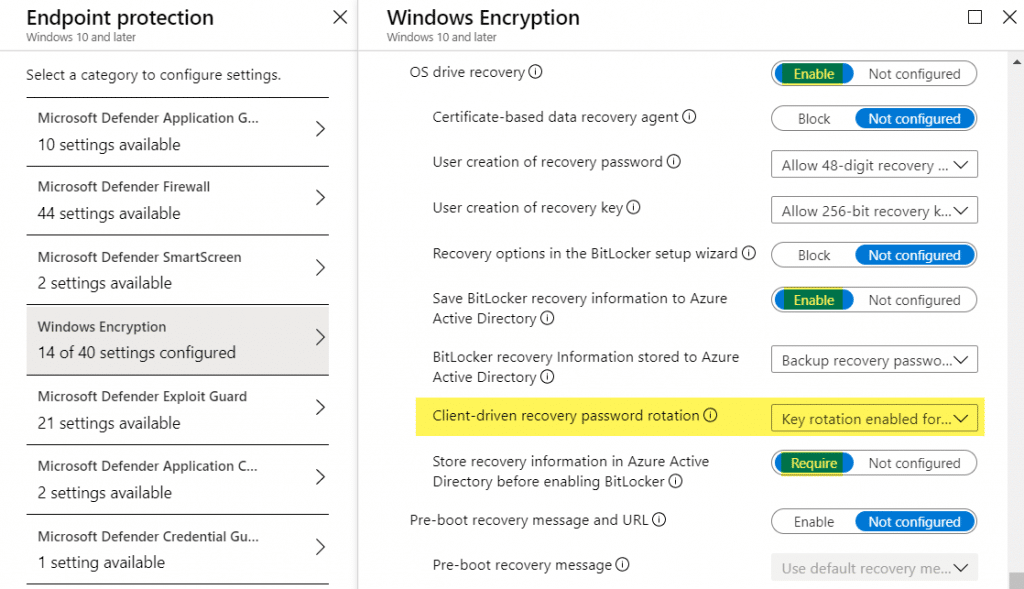Set OS drive recovery to Not configured

[x=914, y=74]
